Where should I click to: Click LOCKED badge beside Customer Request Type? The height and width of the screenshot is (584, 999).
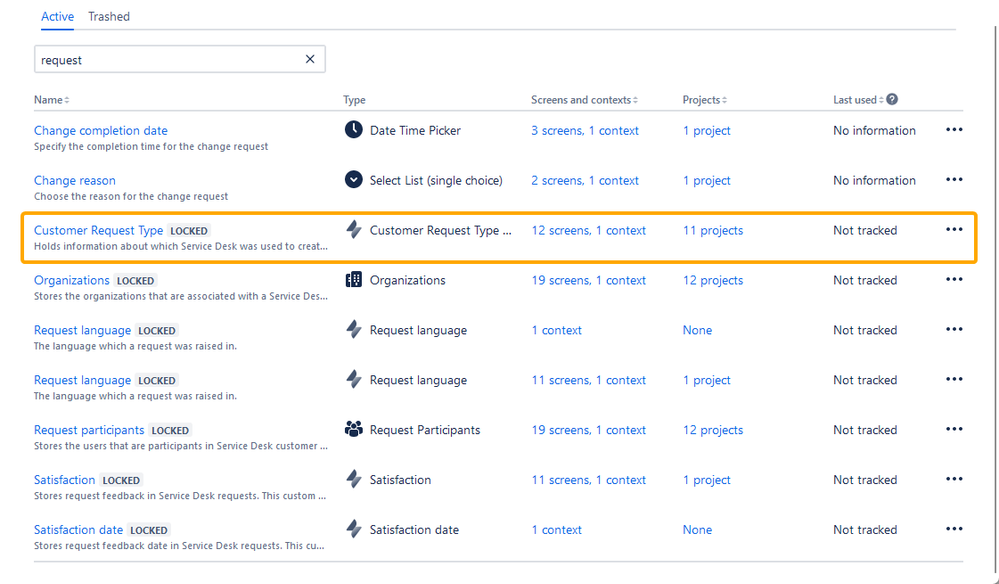click(x=189, y=231)
